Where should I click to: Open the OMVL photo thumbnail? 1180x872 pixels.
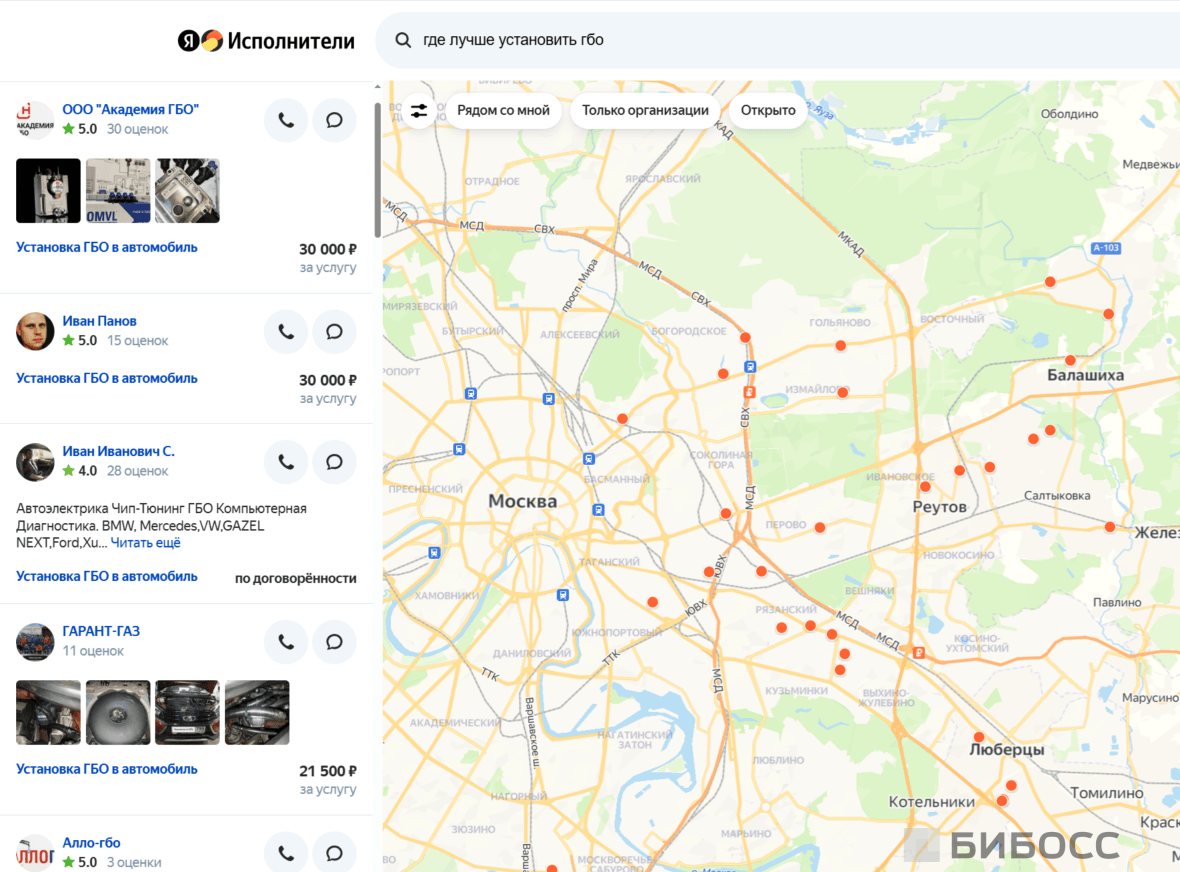(118, 191)
